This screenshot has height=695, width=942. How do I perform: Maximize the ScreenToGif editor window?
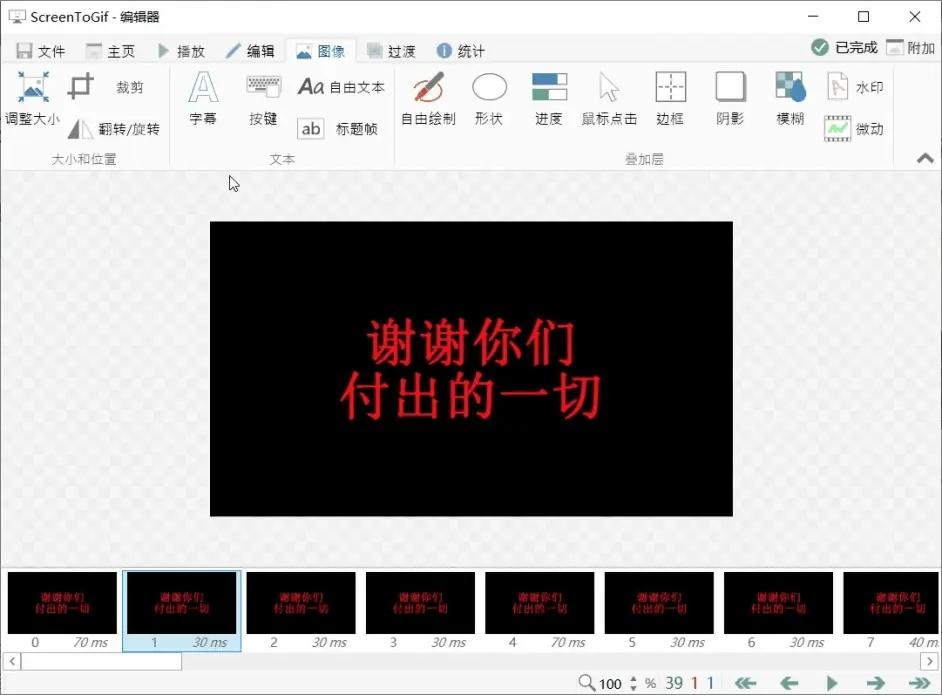[x=863, y=17]
